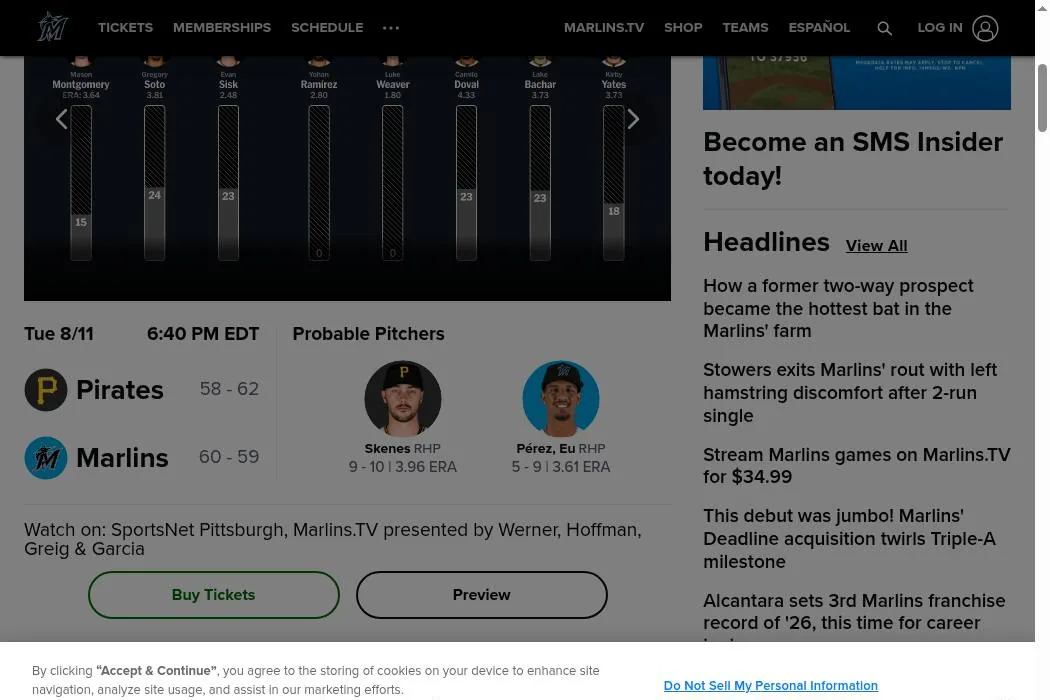
Task: Switch the site to Español
Action: pos(818,27)
